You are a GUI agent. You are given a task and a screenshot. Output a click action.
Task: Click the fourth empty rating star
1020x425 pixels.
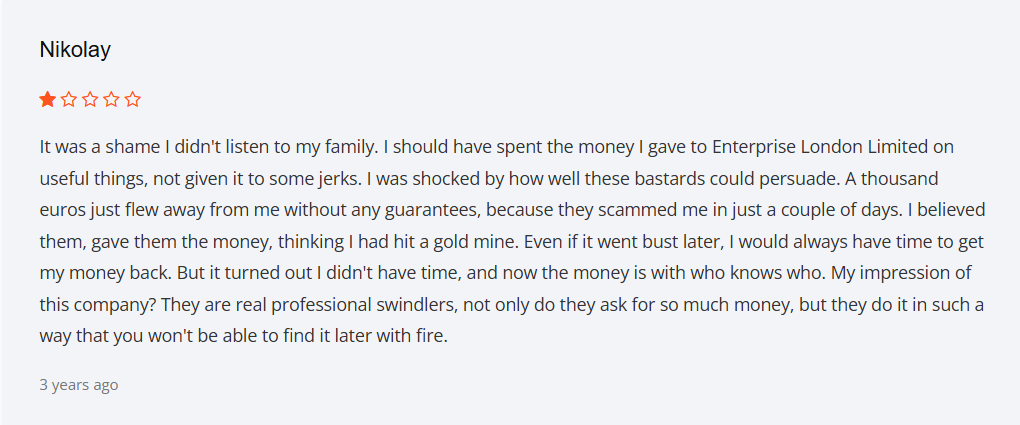(x=111, y=100)
